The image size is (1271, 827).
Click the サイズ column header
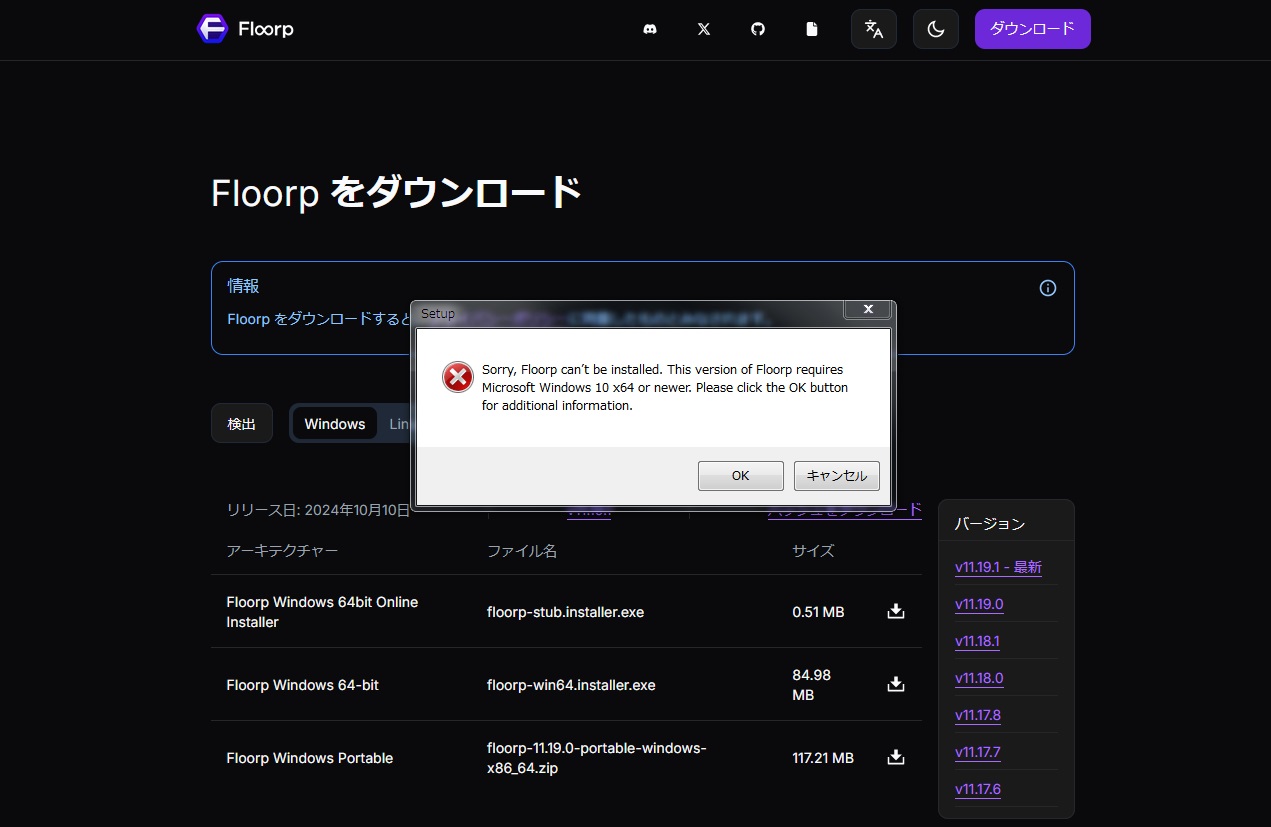[x=813, y=551]
